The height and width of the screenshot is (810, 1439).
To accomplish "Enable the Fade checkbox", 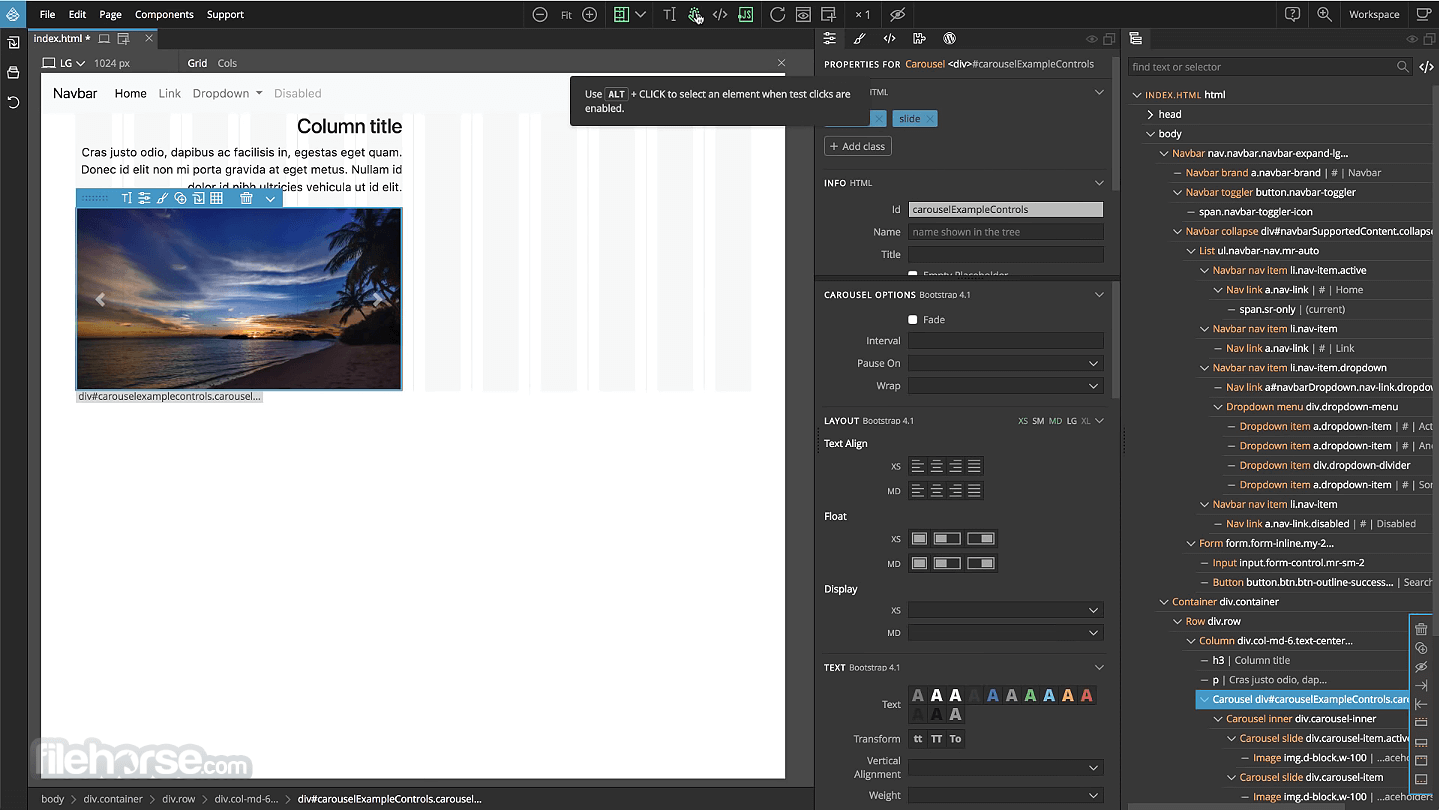I will 913,320.
